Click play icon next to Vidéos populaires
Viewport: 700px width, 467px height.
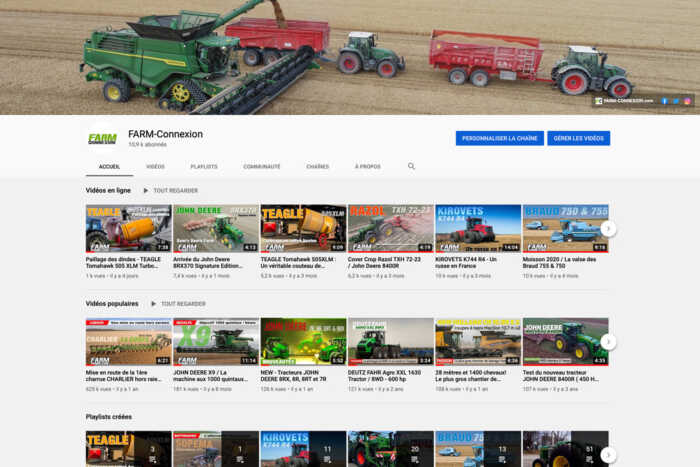(153, 304)
